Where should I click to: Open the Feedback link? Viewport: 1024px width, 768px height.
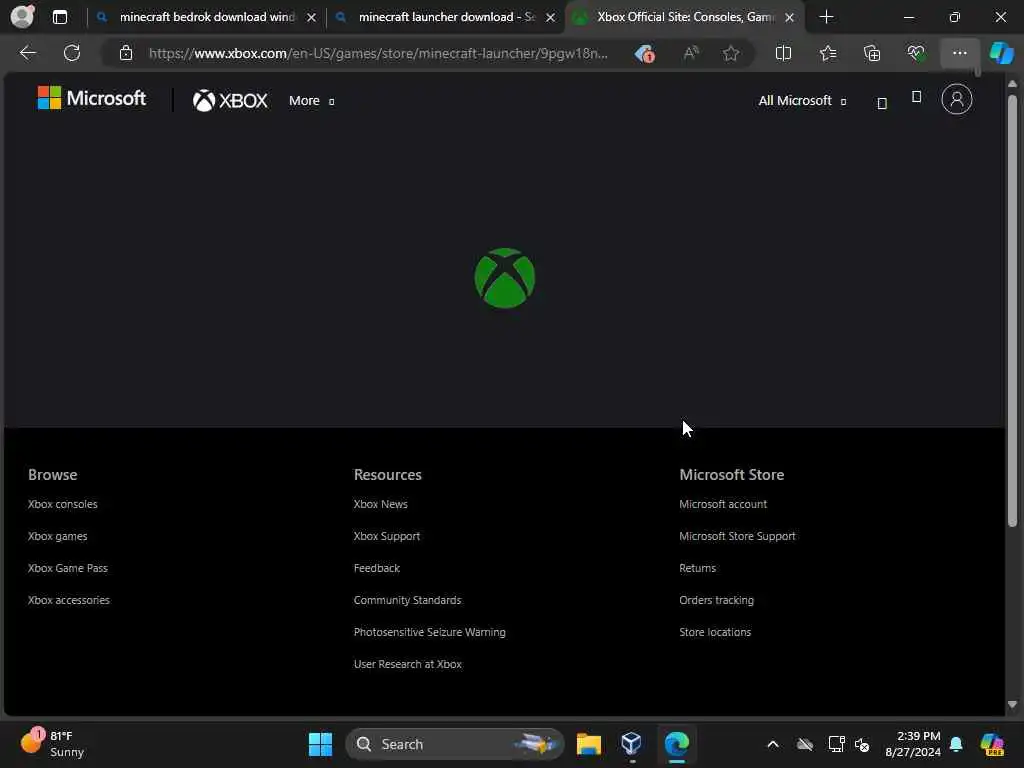coord(377,568)
